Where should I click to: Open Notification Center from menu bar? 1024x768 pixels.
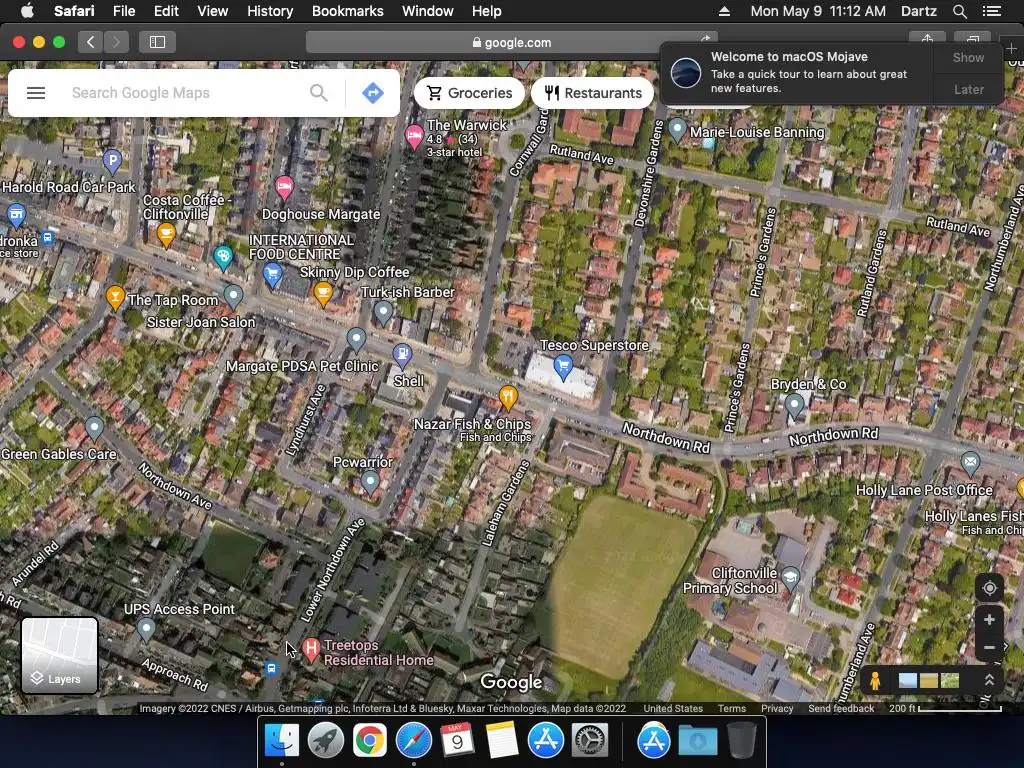click(x=991, y=11)
